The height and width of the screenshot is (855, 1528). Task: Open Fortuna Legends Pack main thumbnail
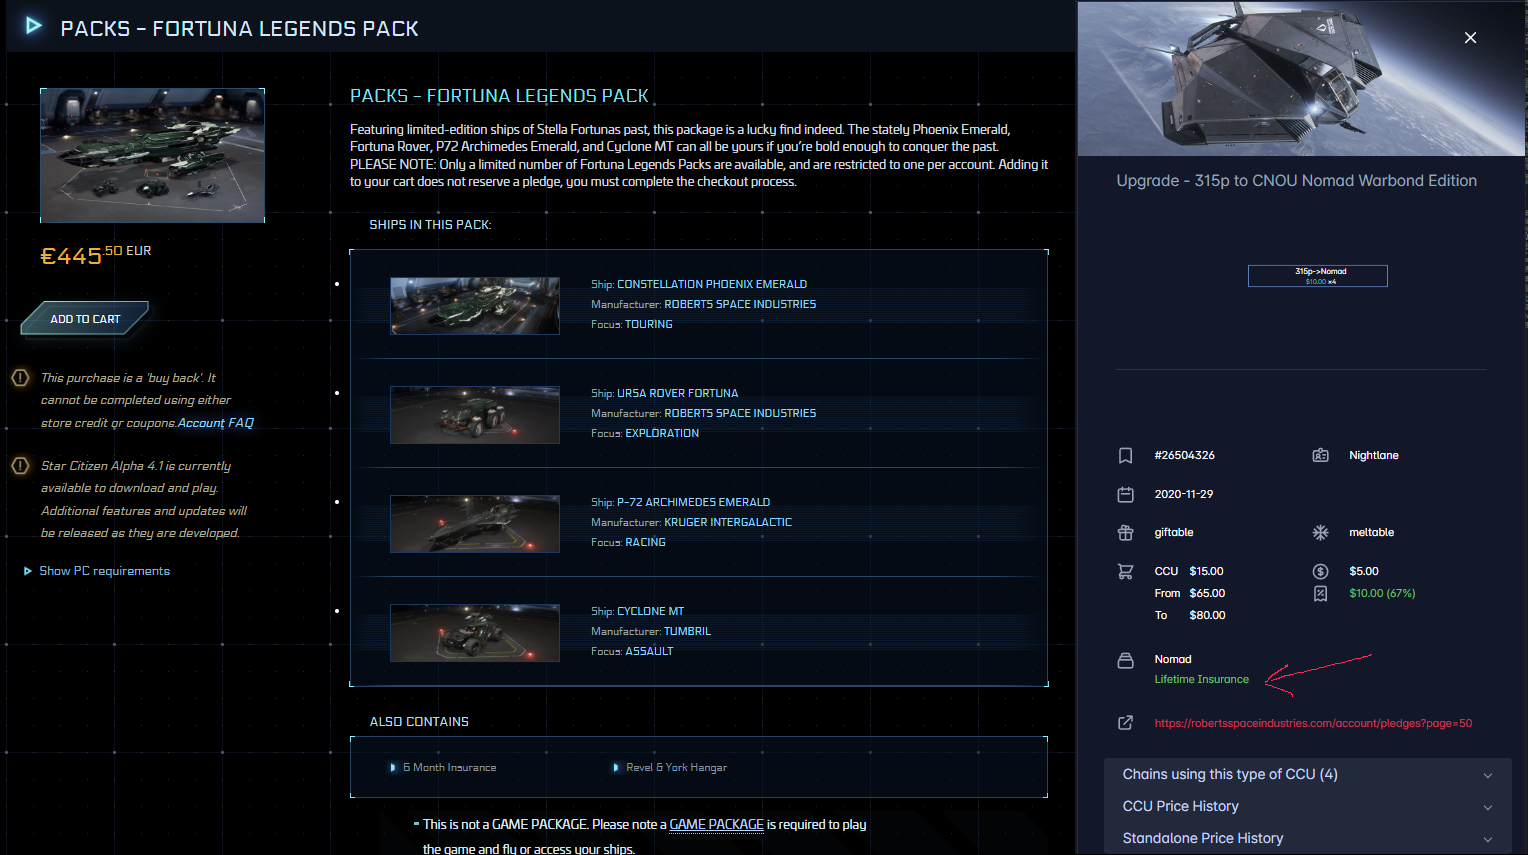pyautogui.click(x=152, y=155)
